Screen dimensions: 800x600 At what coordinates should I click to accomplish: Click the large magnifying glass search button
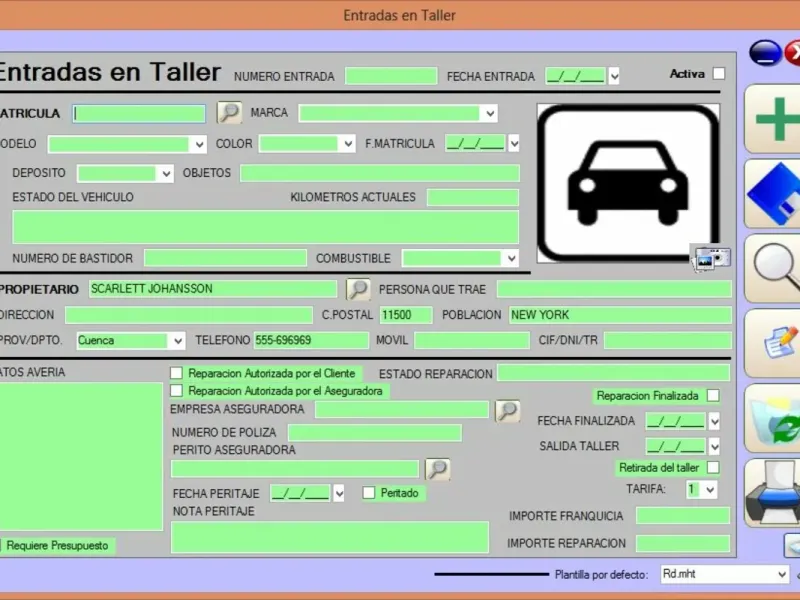[x=772, y=268]
